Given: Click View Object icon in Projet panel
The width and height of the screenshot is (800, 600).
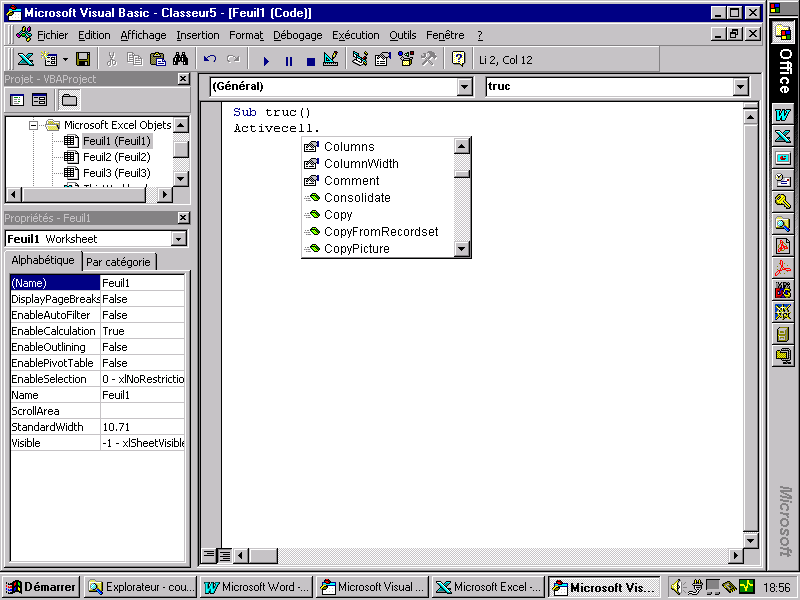Looking at the screenshot, I should [x=39, y=100].
